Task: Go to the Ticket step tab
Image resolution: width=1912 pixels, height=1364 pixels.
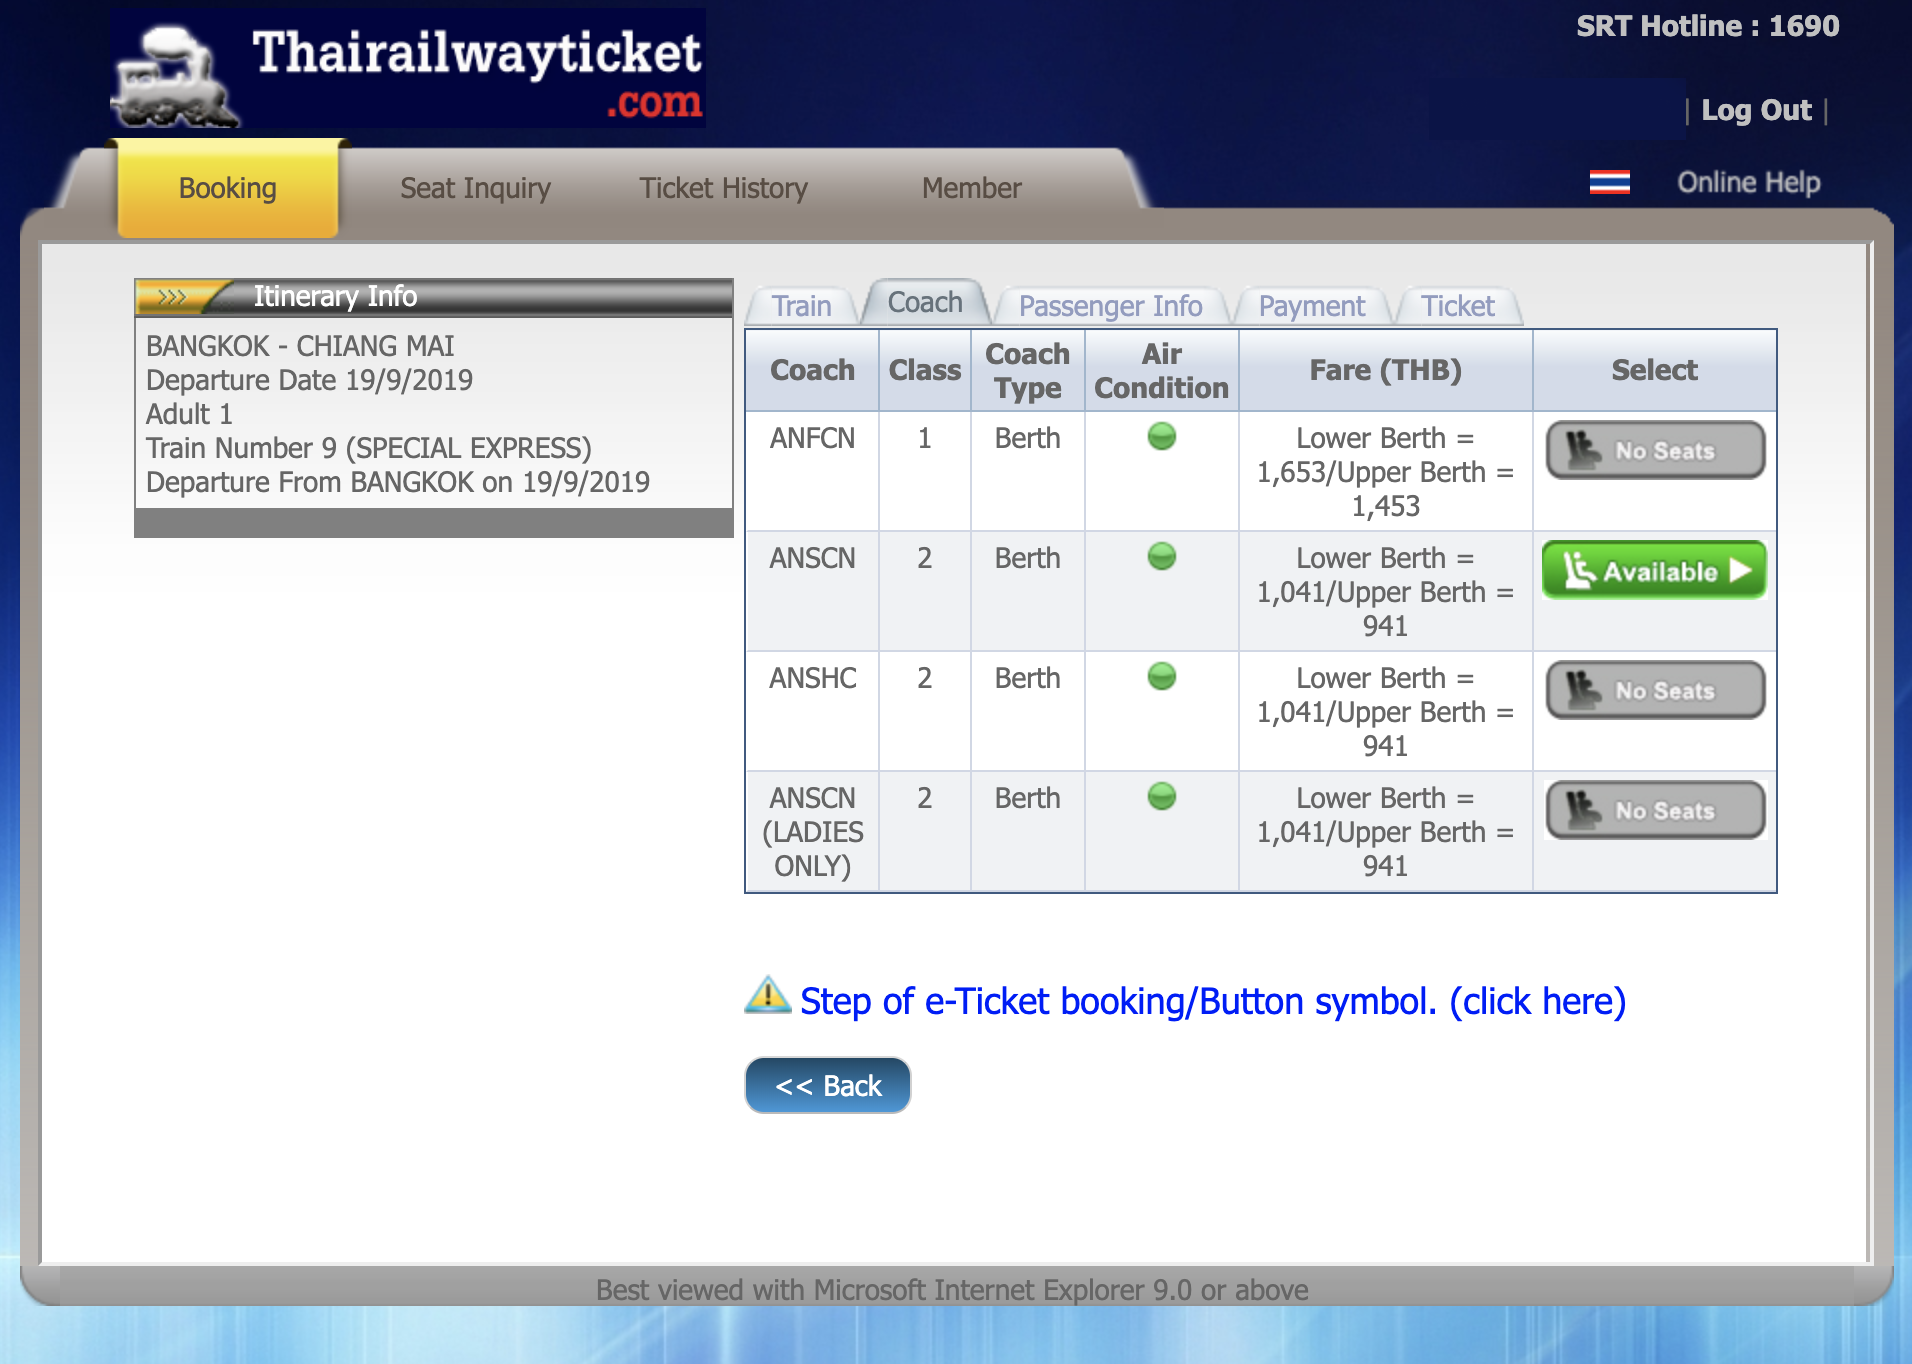Action: (x=1457, y=305)
